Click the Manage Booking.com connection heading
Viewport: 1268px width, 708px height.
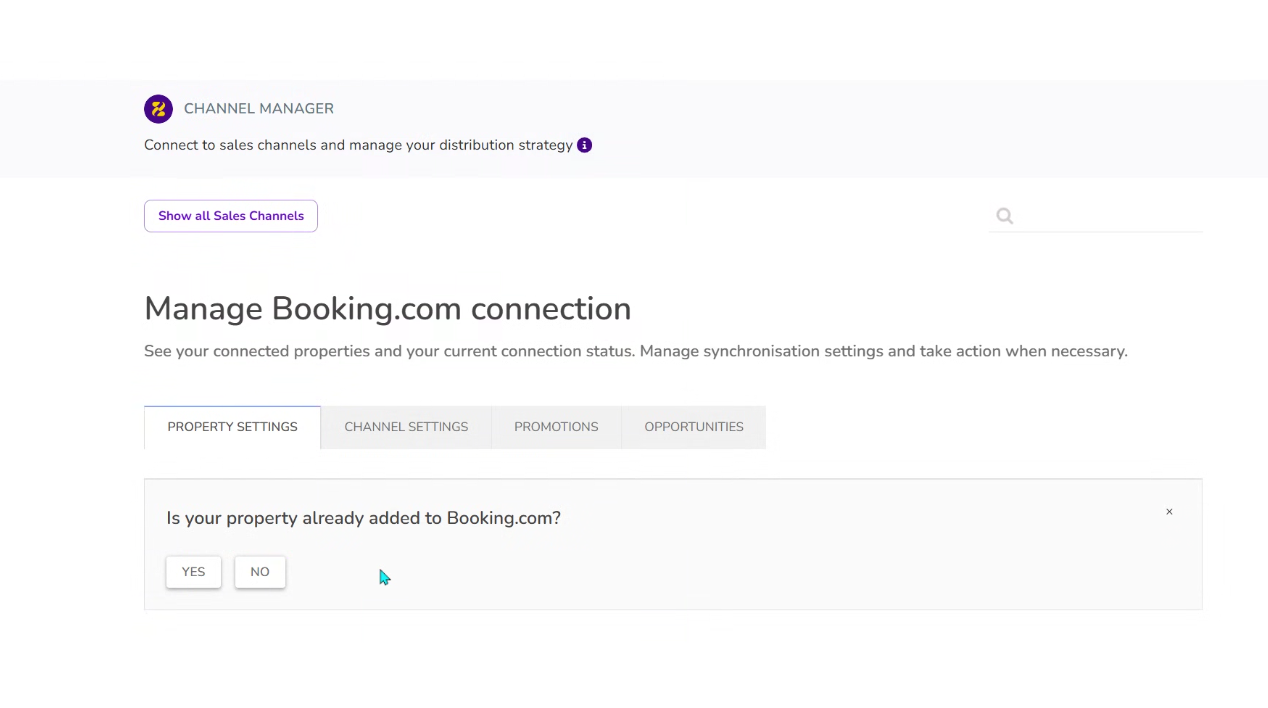[x=387, y=309]
